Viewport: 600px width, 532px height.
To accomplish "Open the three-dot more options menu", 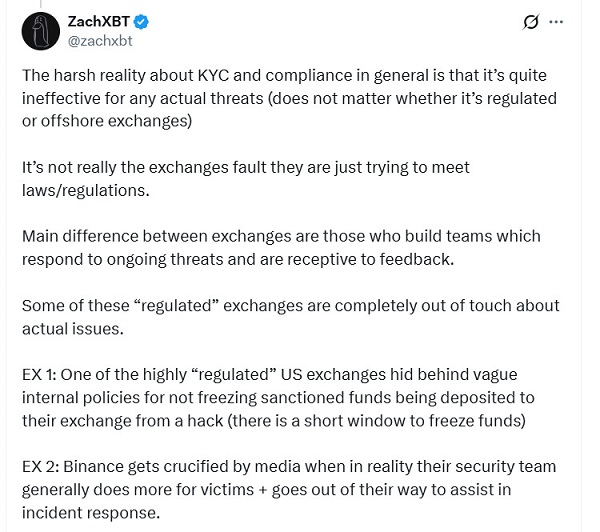I will pyautogui.click(x=557, y=22).
